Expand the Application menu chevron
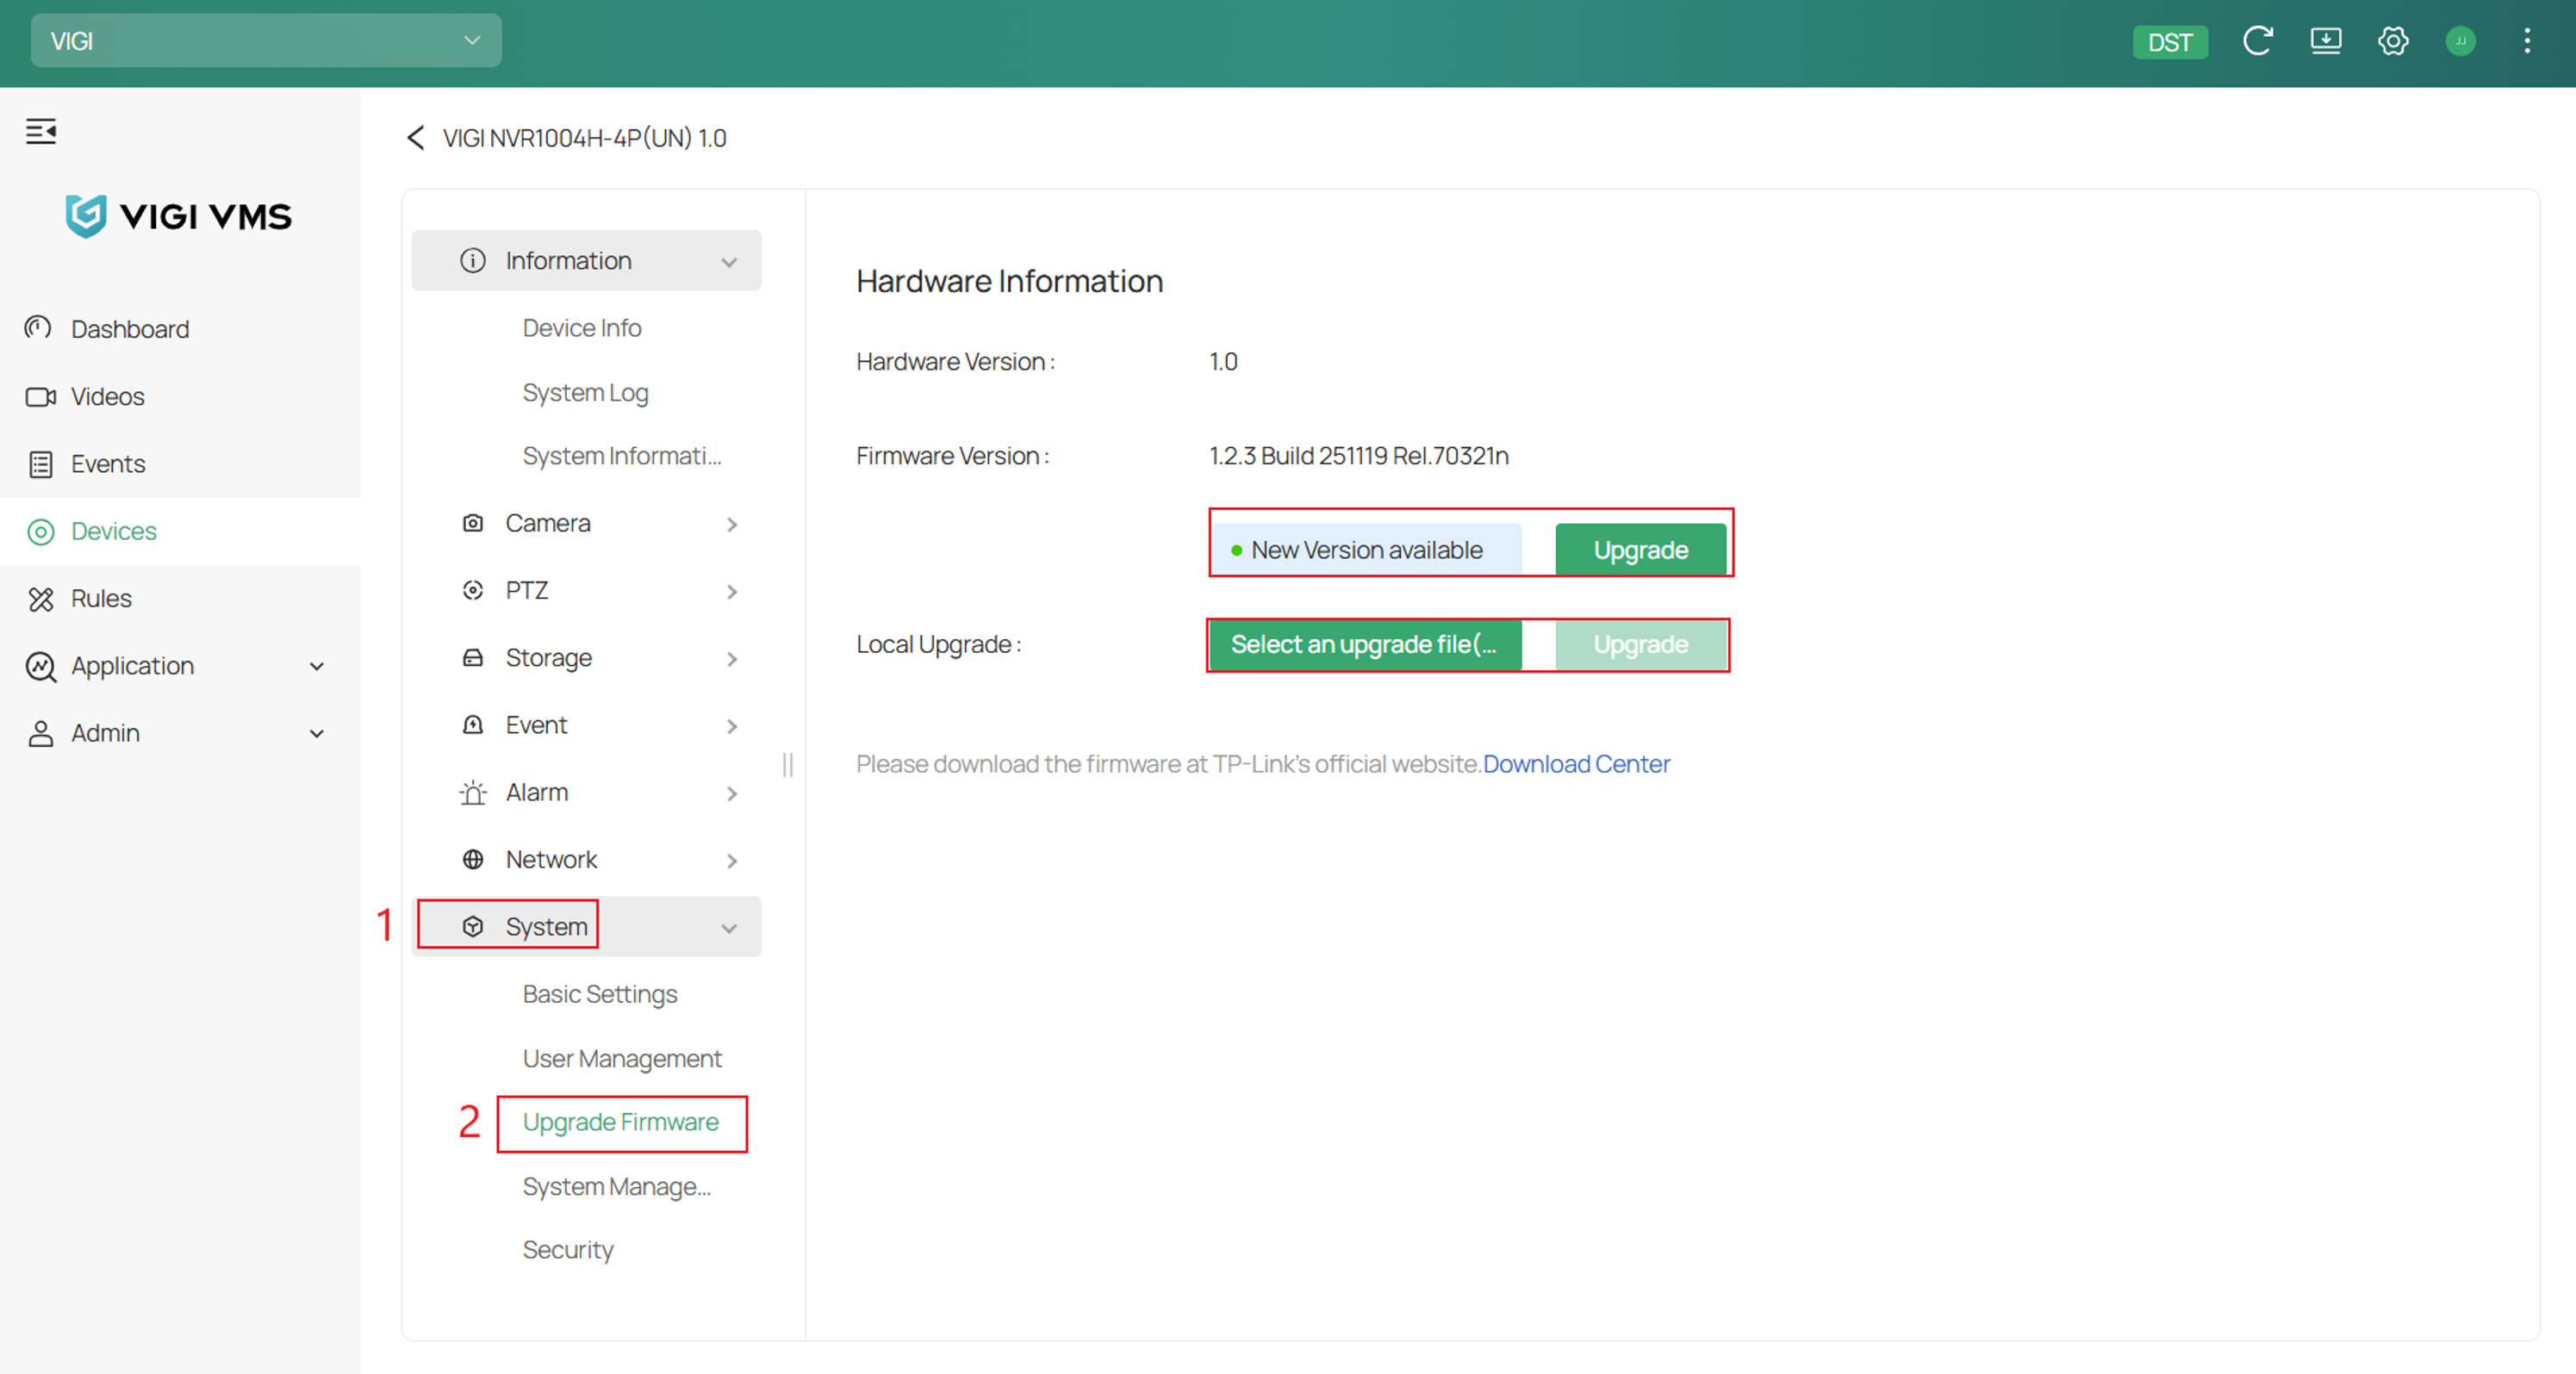 tap(317, 667)
